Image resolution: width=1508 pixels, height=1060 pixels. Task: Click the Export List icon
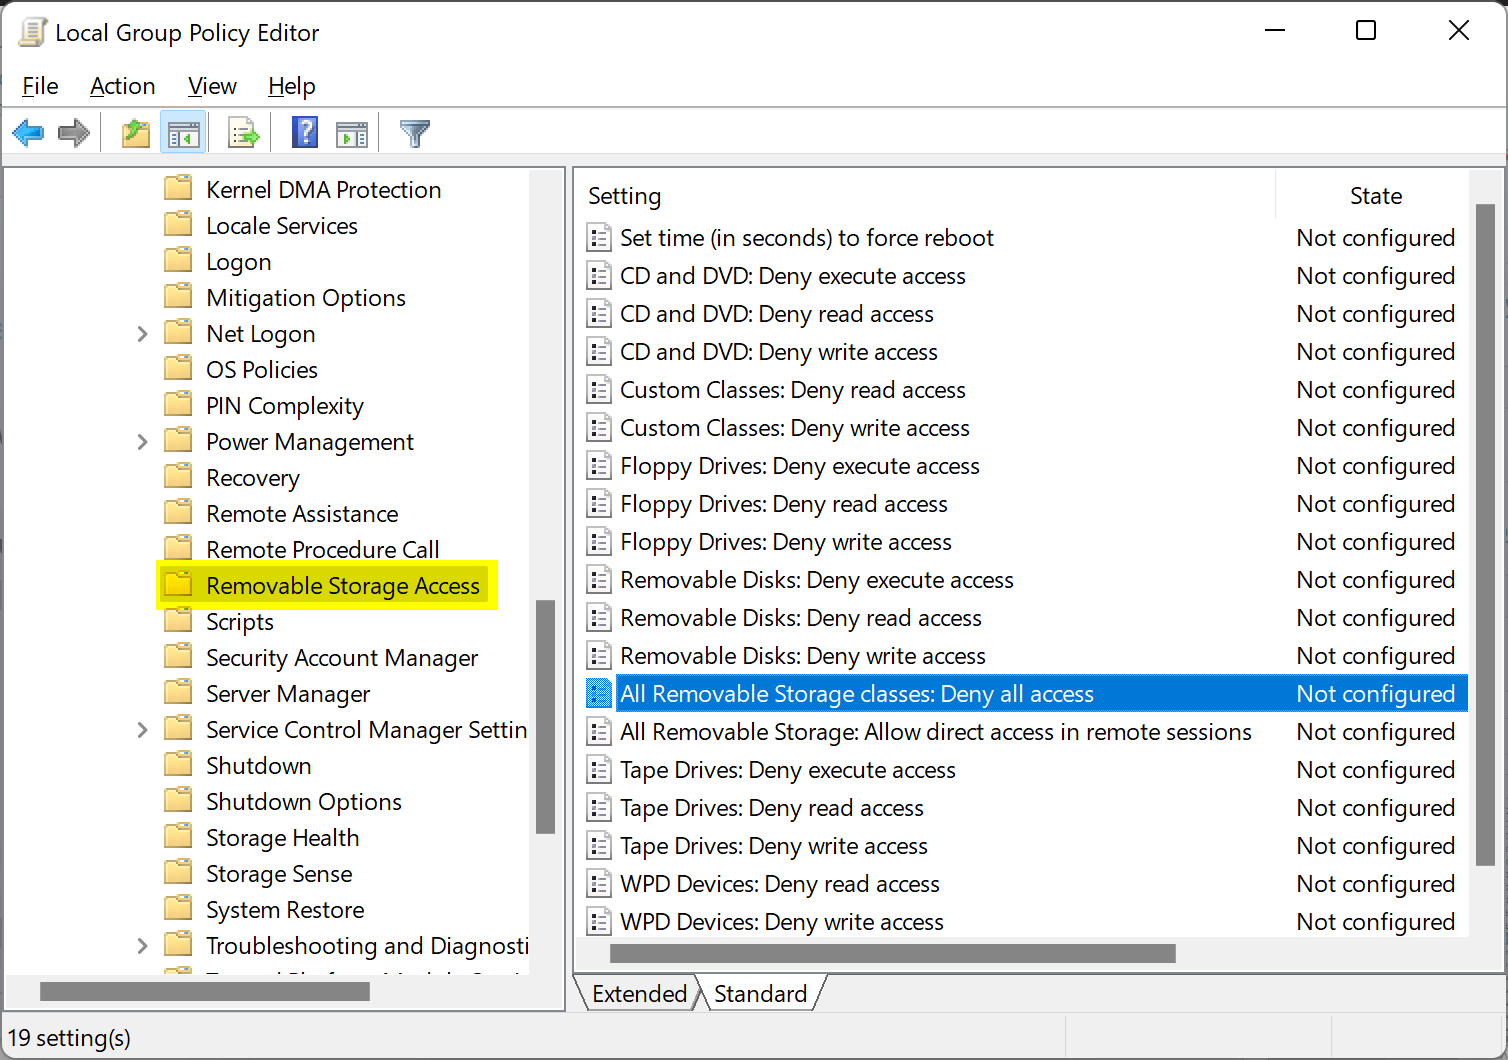pyautogui.click(x=242, y=132)
